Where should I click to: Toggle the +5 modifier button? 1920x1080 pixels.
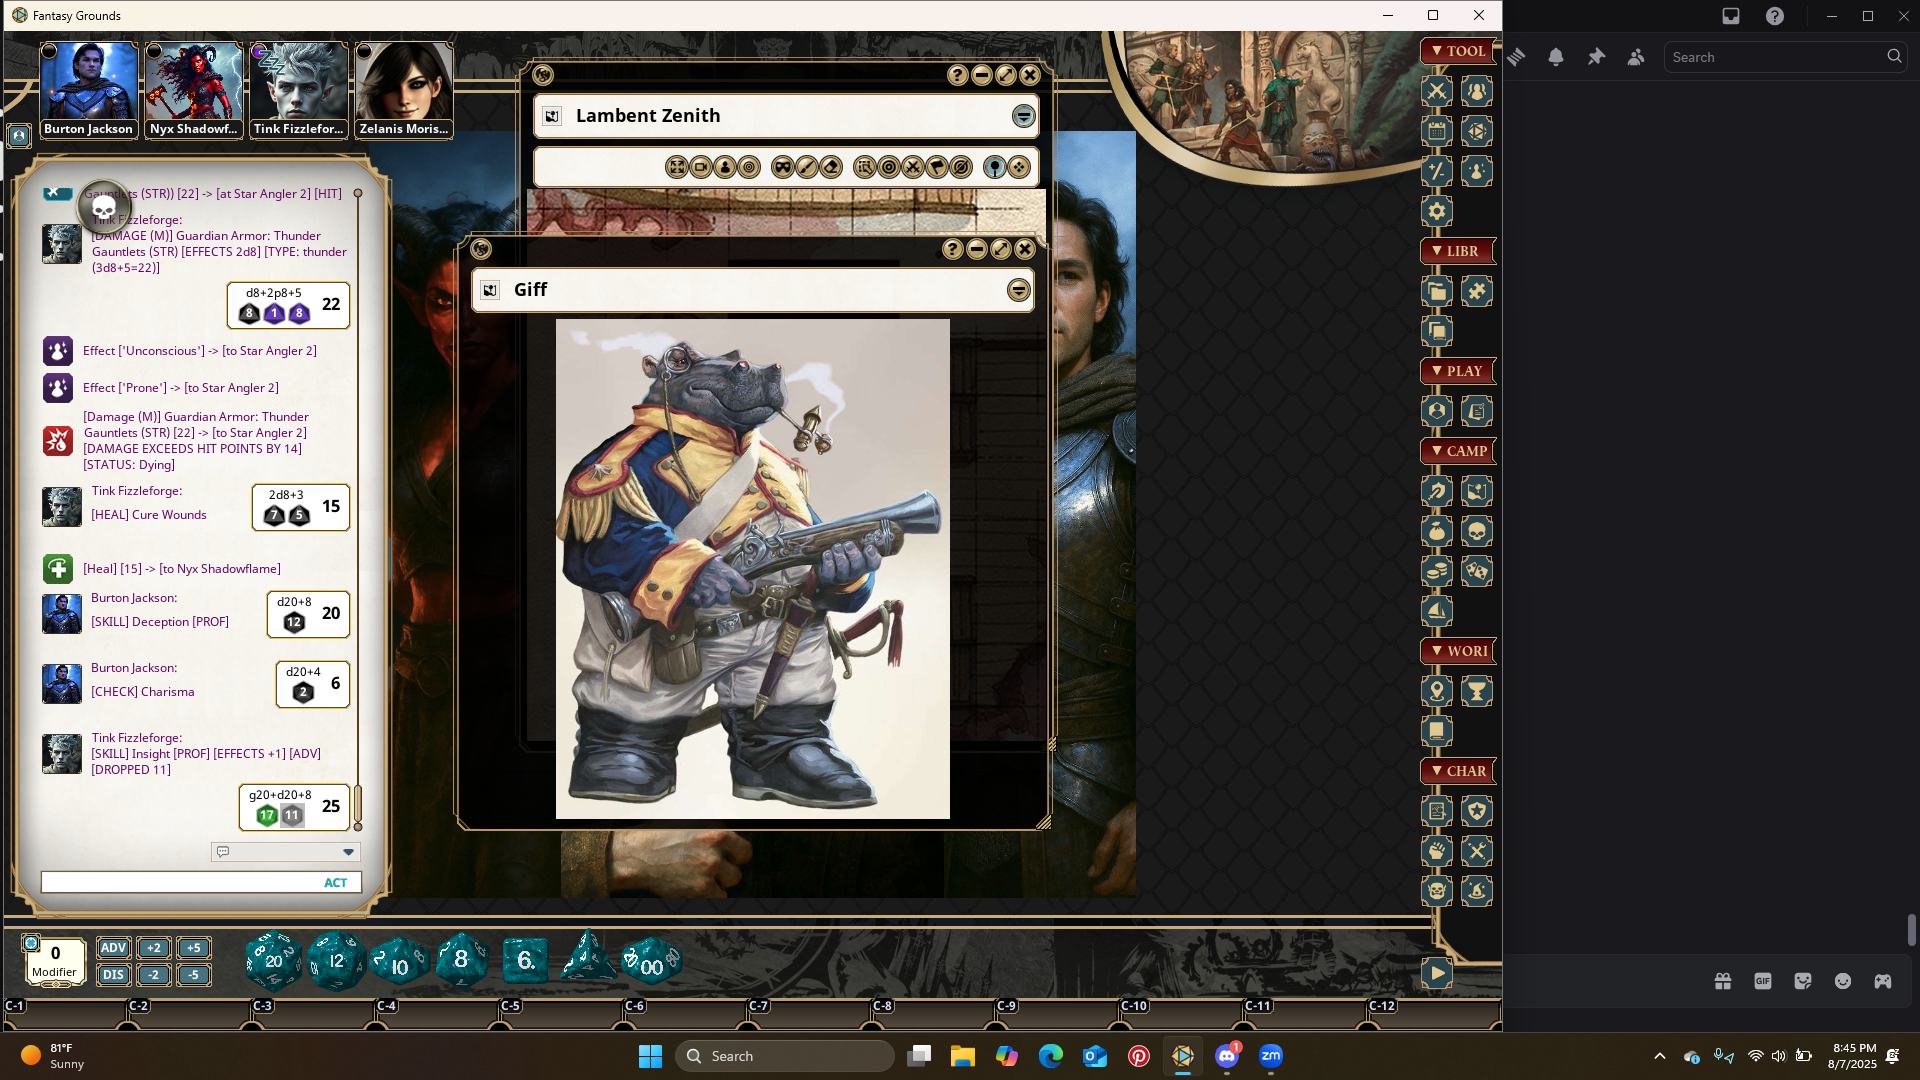tap(193, 948)
